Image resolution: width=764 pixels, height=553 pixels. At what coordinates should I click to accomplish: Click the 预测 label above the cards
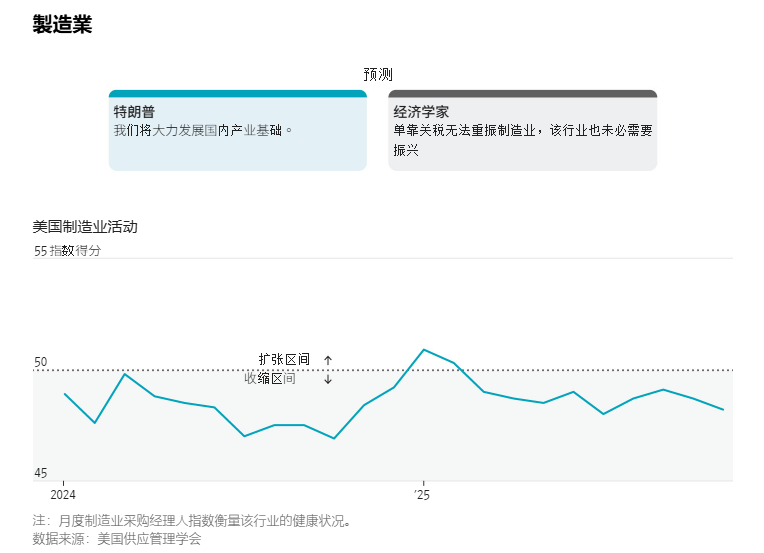click(x=378, y=74)
